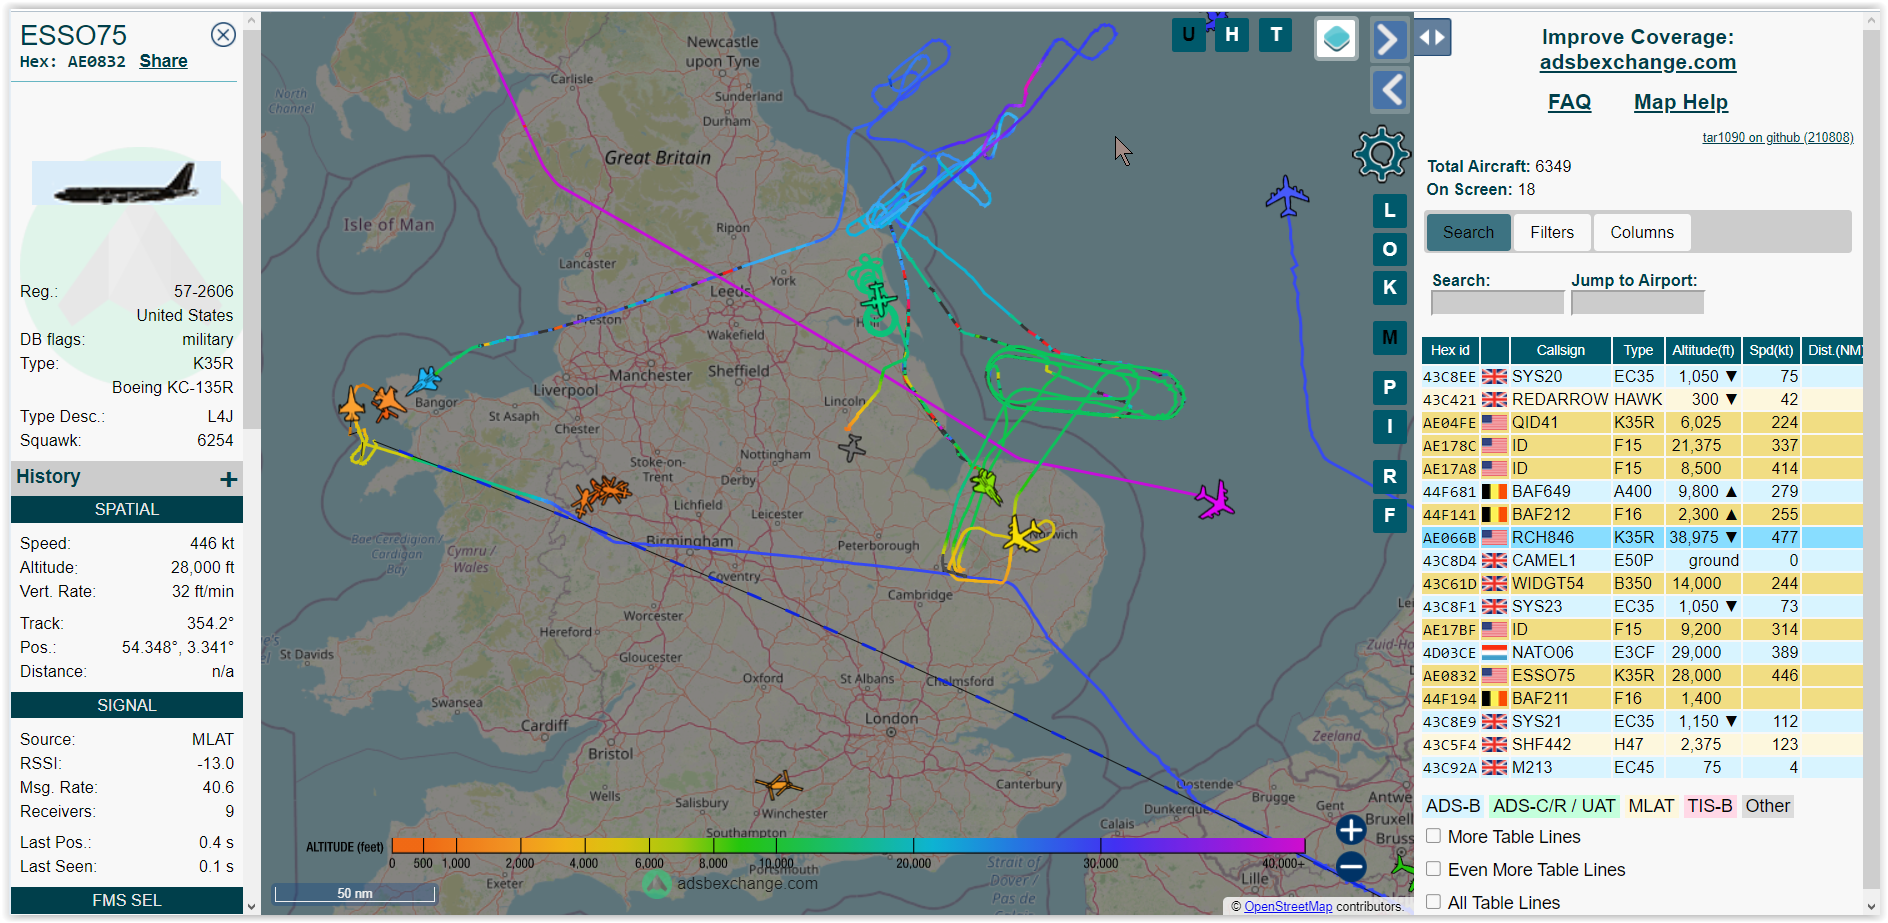The height and width of the screenshot is (923, 1888).
Task: Zoom in with the map plus button
Action: [x=1351, y=829]
